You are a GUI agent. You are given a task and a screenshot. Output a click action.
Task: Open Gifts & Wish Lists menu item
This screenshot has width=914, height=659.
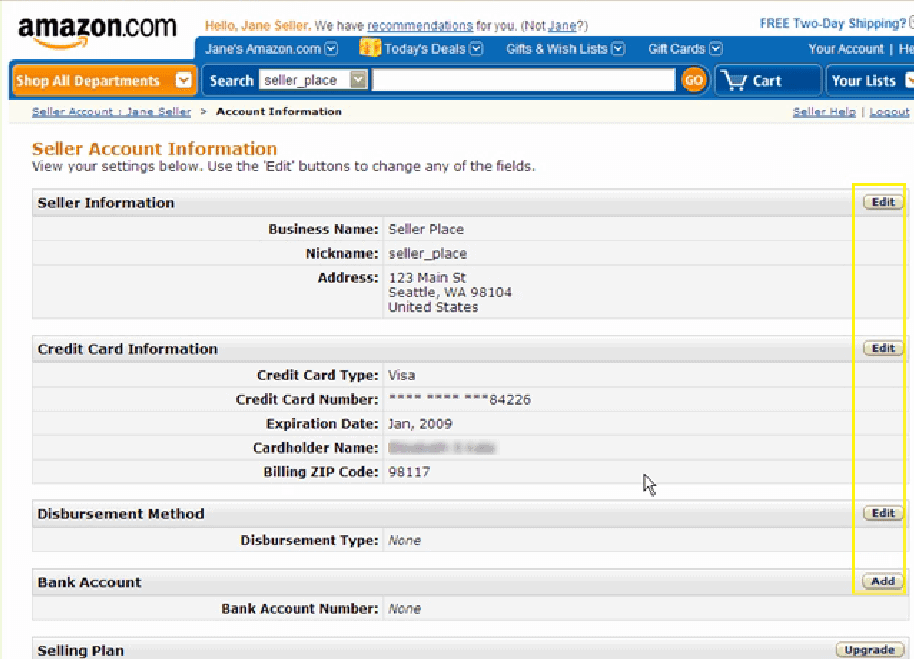[557, 49]
